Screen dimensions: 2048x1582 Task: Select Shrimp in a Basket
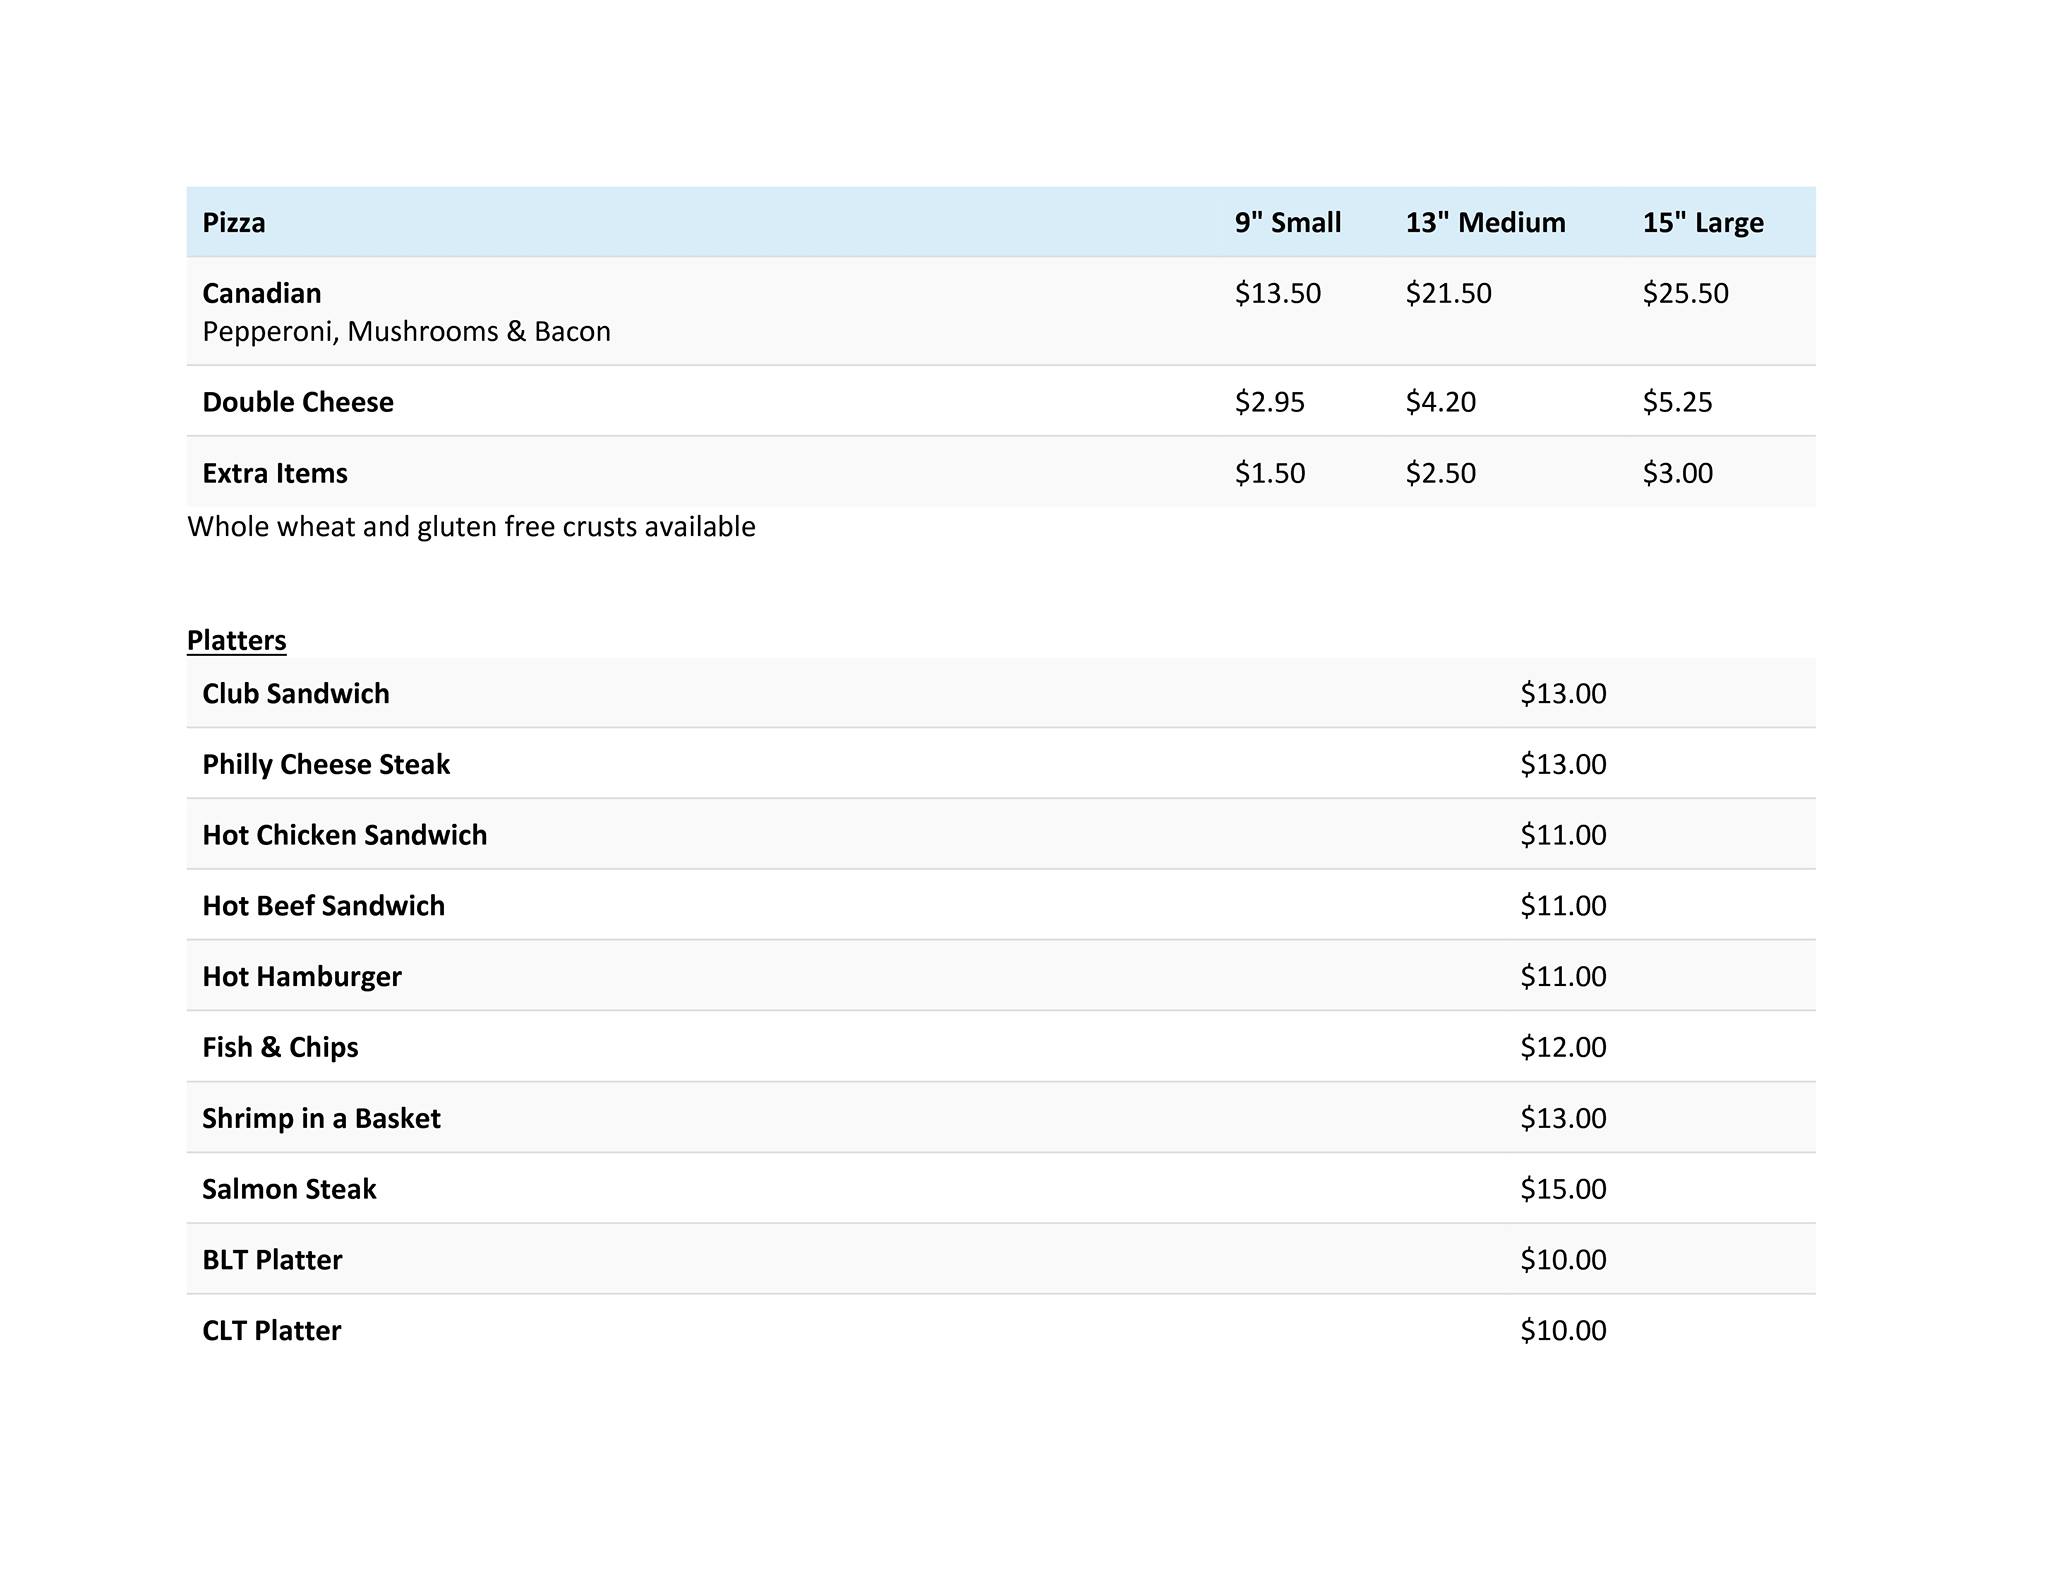tap(321, 1118)
